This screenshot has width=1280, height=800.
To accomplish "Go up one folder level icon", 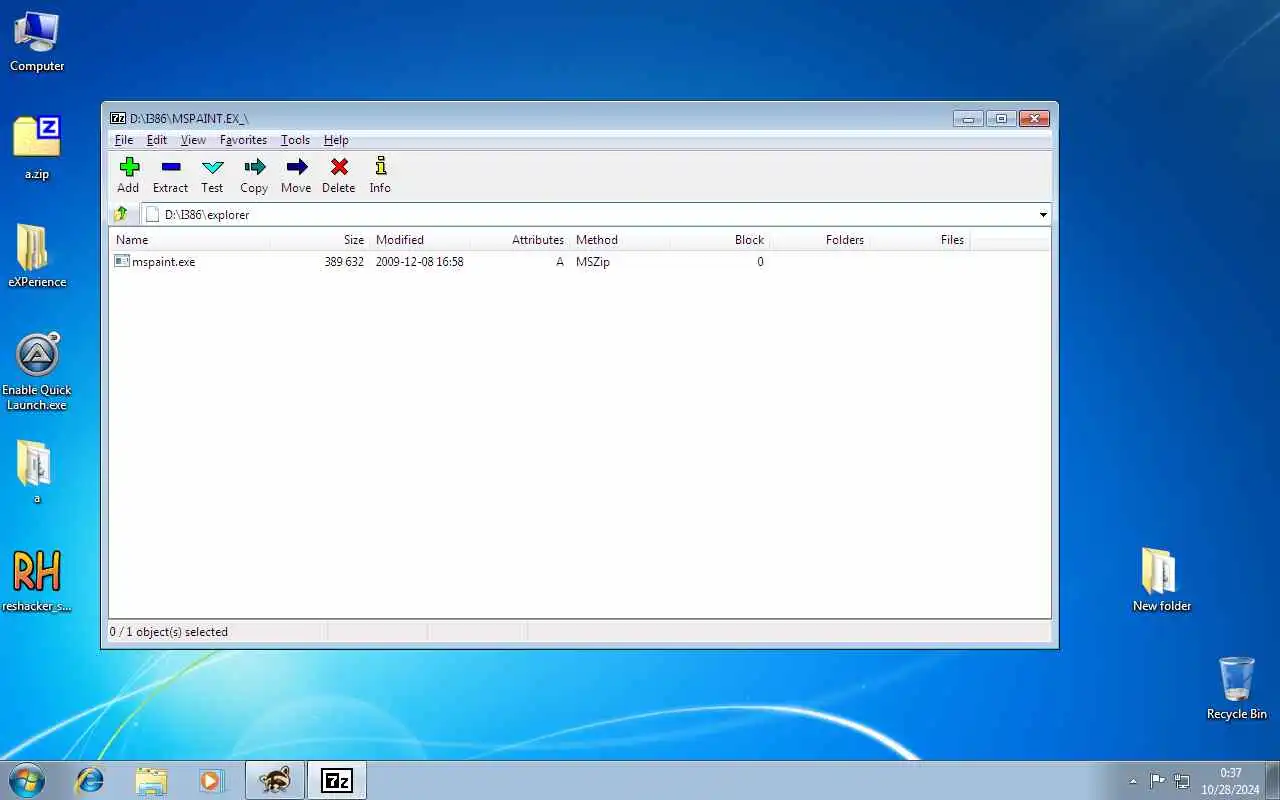I will coord(121,214).
